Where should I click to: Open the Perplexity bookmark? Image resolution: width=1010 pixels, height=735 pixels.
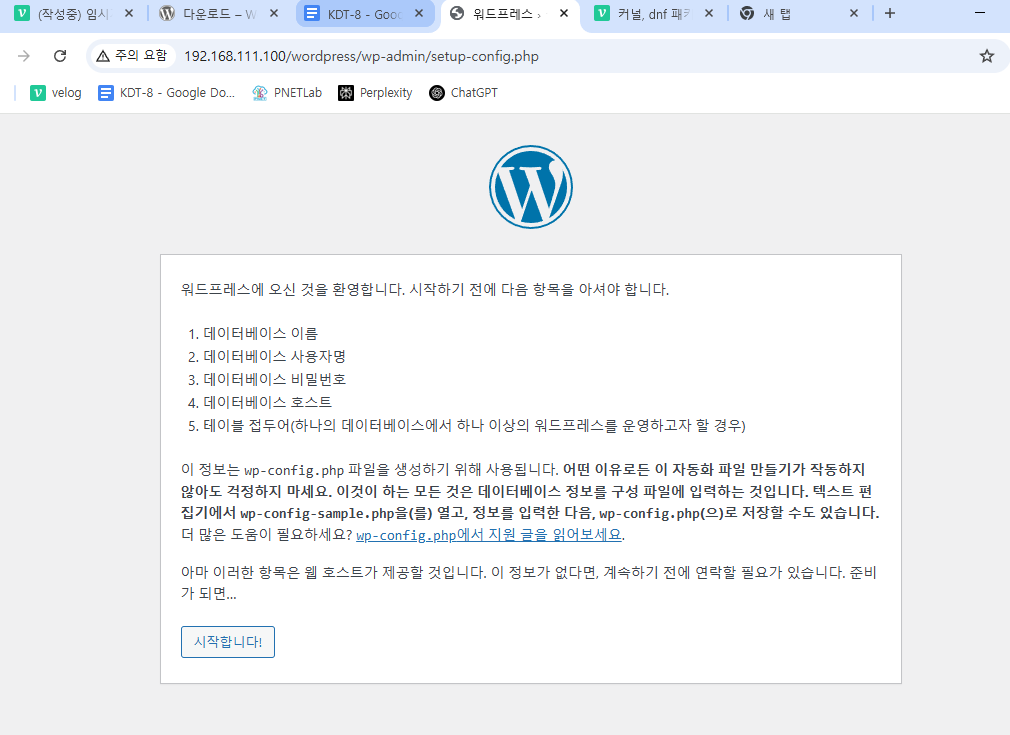point(375,93)
